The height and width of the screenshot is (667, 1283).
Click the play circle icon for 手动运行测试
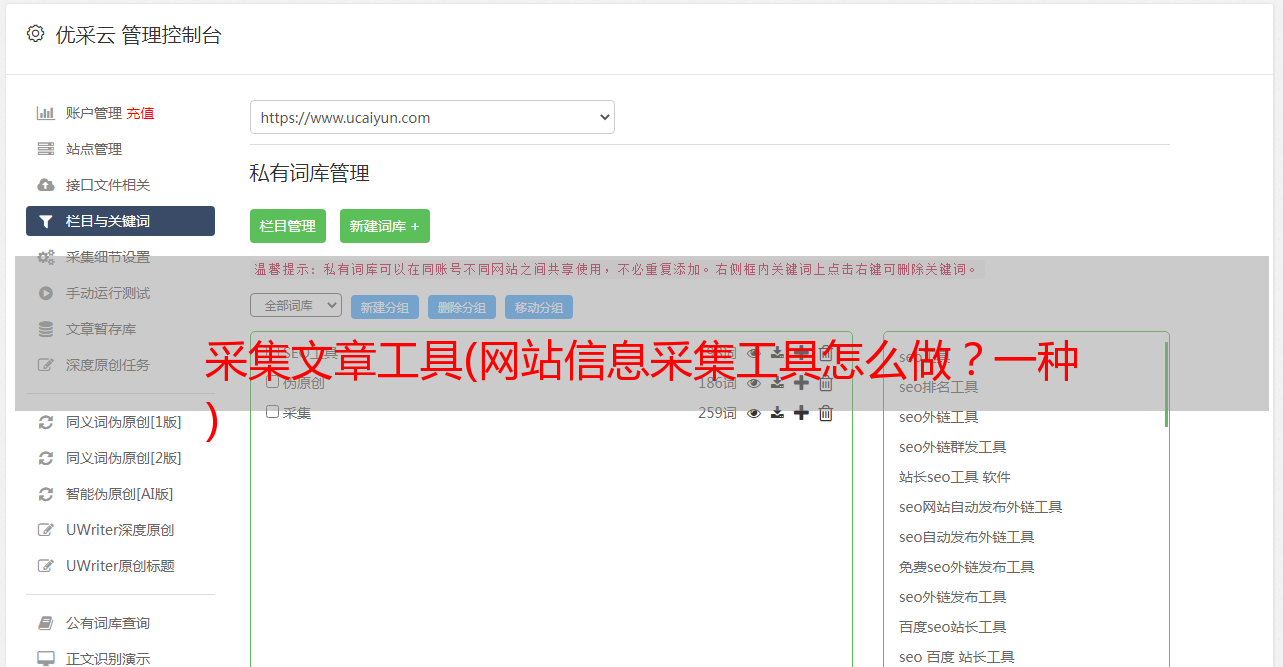tap(45, 293)
